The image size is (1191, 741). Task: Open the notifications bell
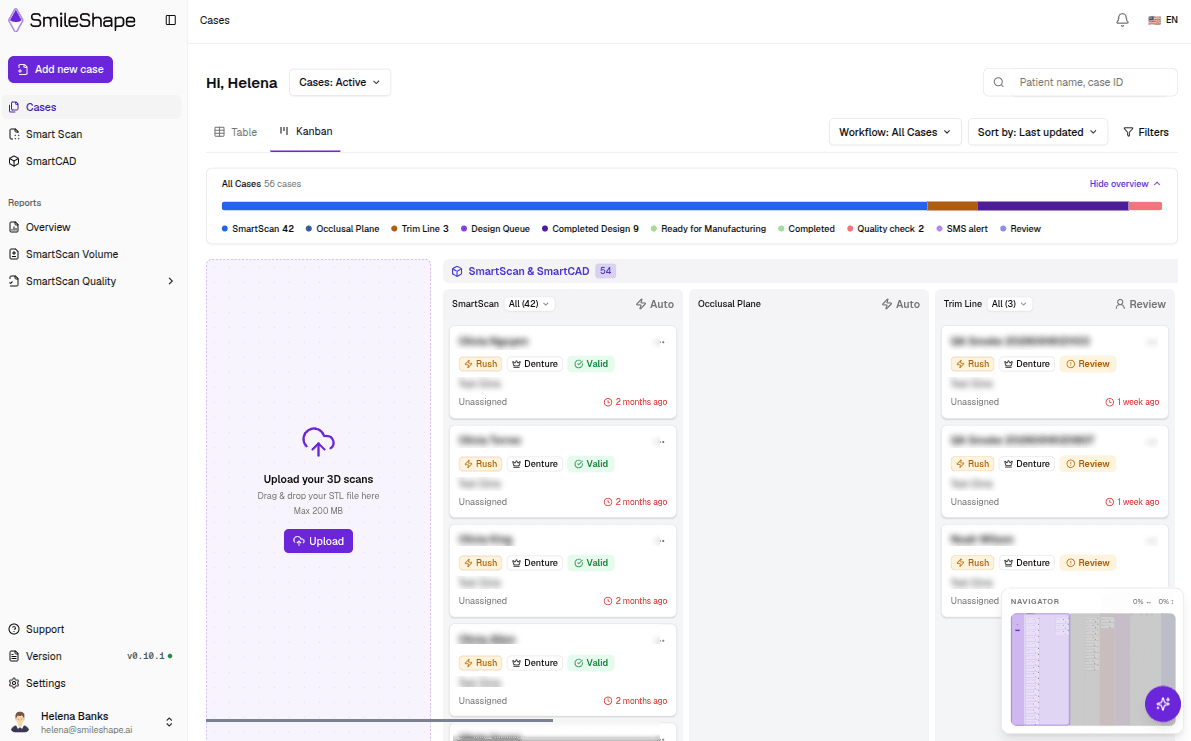click(x=1122, y=20)
